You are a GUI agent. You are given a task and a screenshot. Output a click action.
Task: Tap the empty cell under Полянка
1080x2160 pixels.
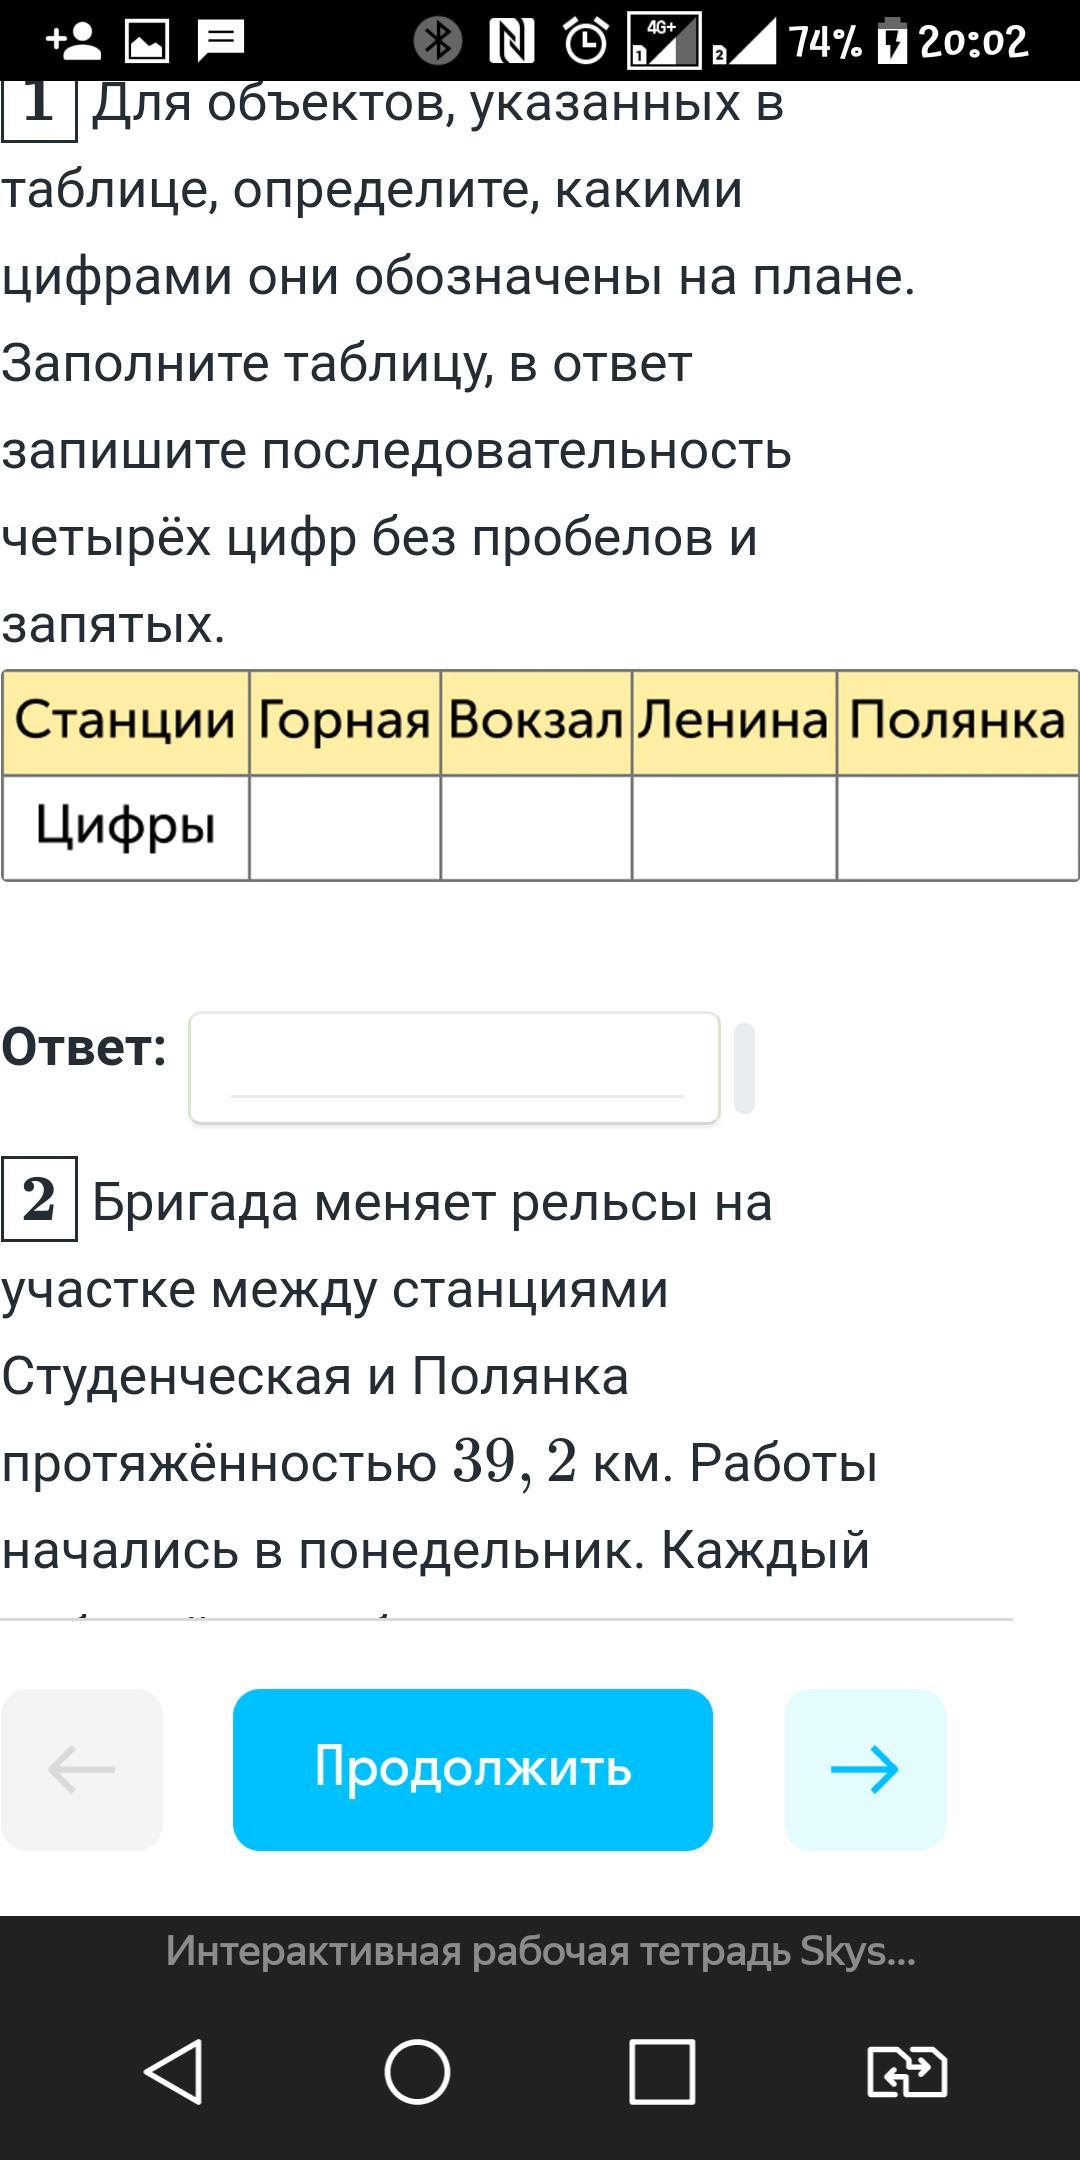pos(957,828)
